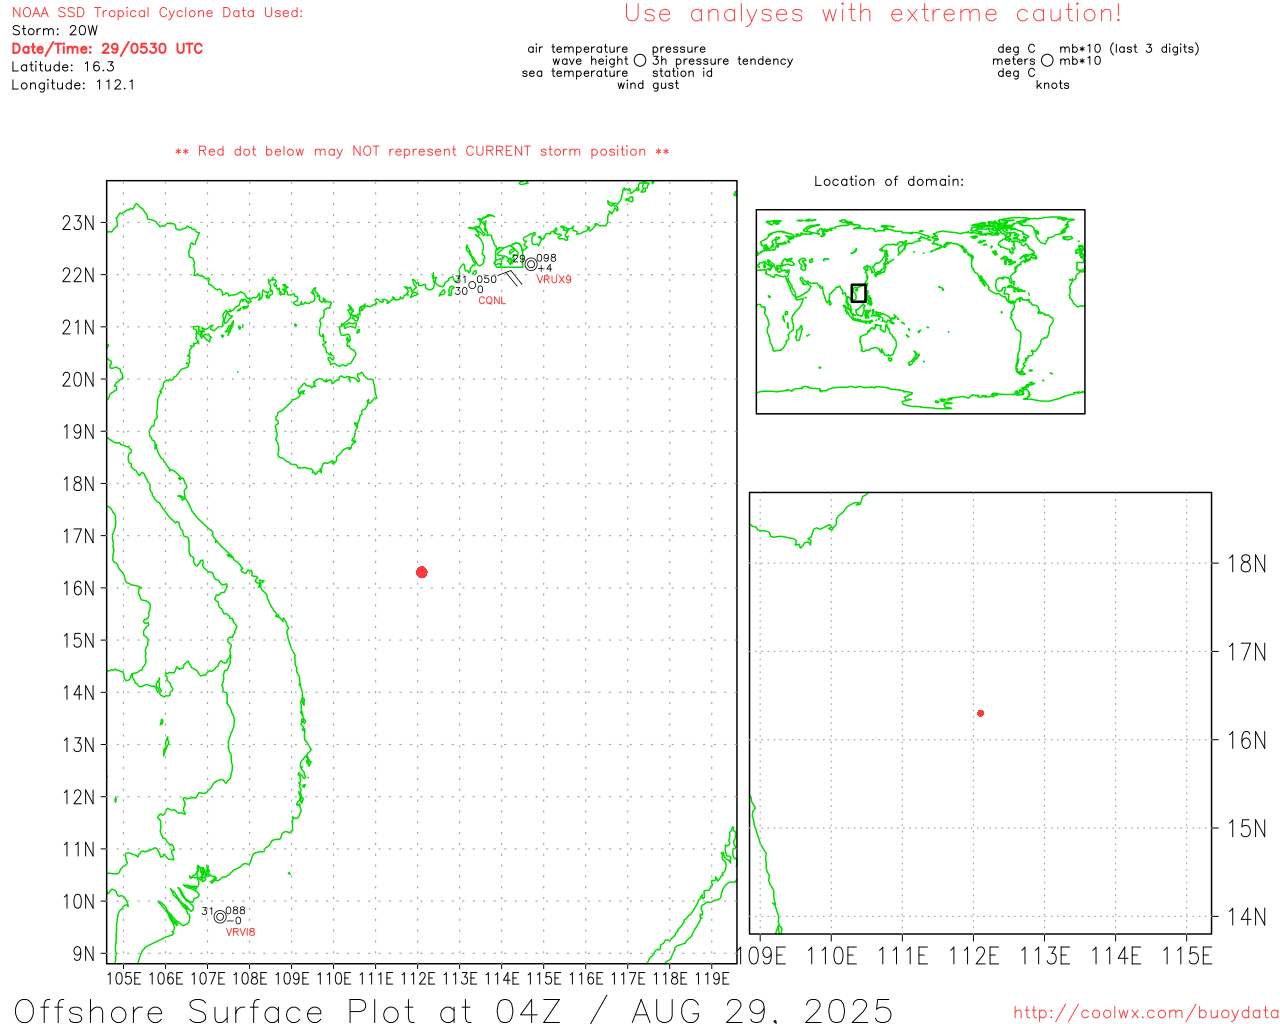Click the 'Storm: 20W' line
Viewport: 1280px width, 1024px height.
tap(55, 31)
